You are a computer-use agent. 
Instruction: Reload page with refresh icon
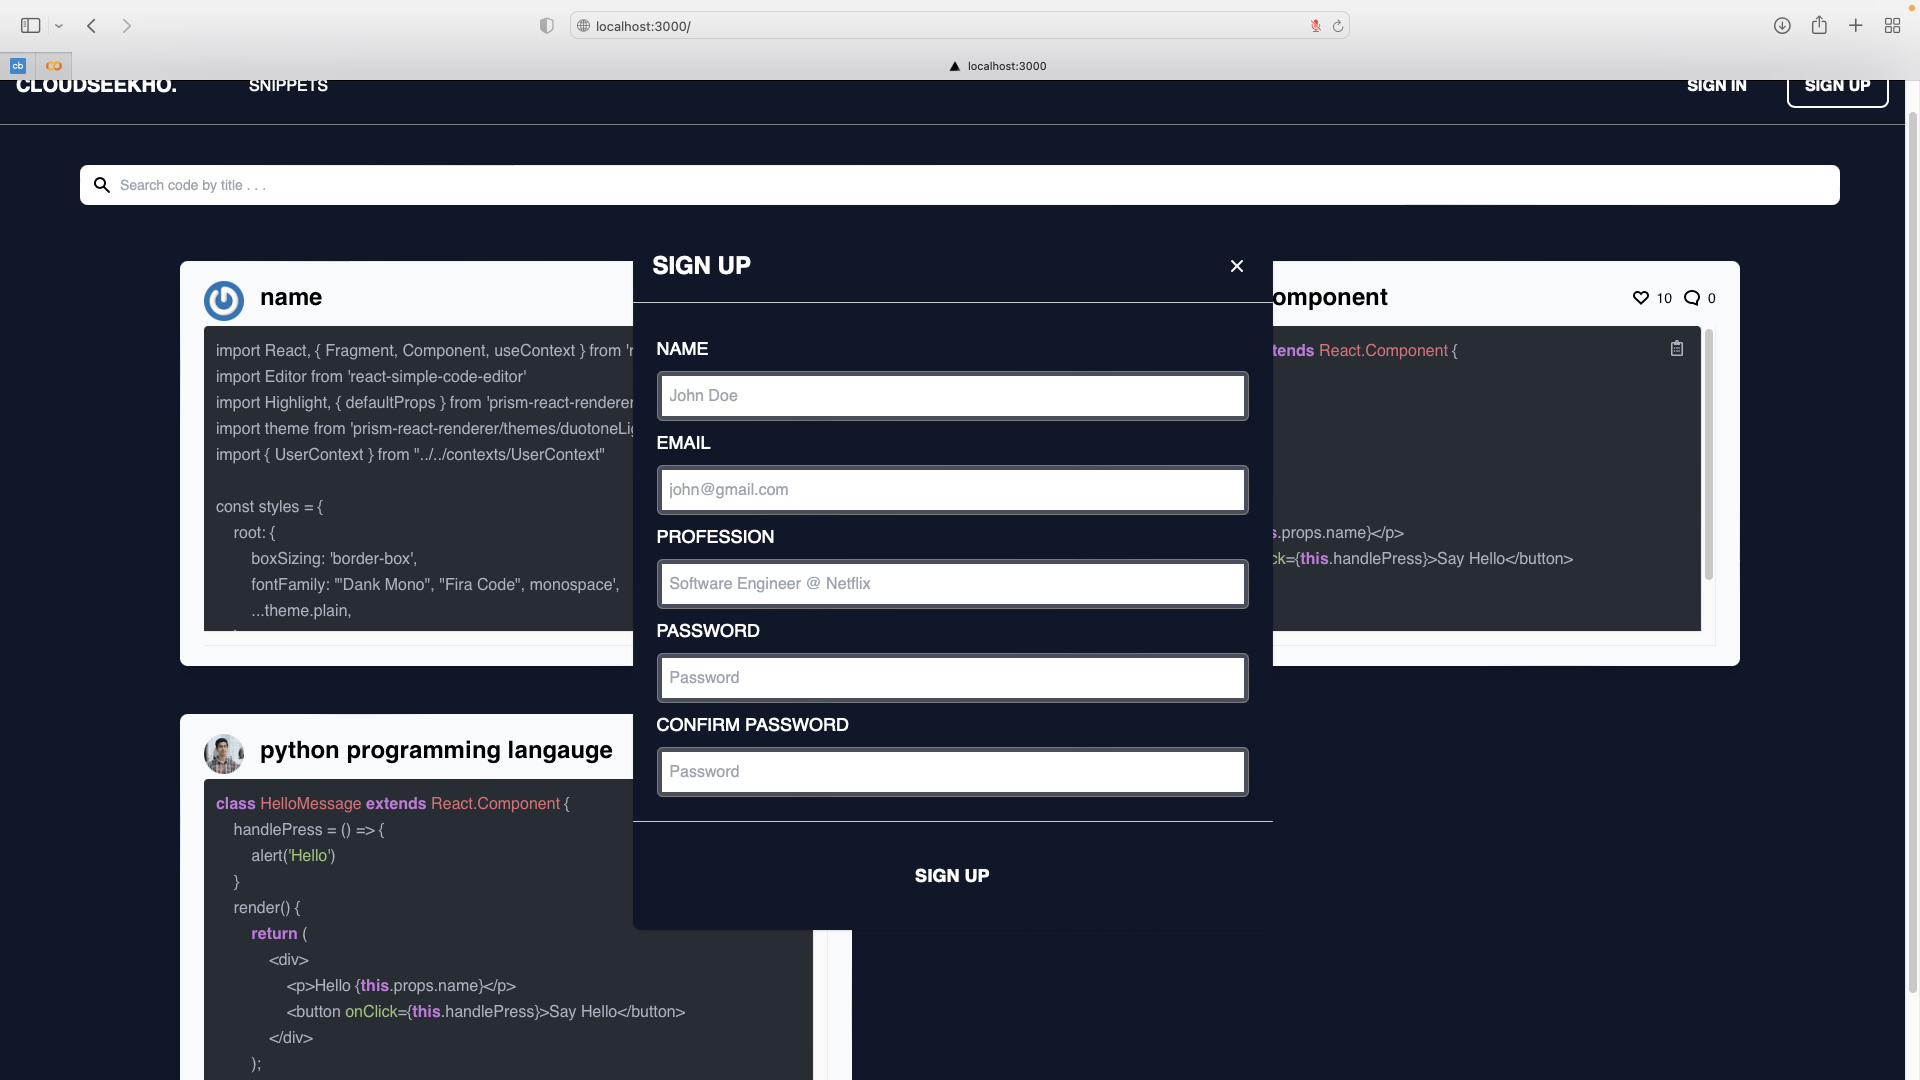coord(1338,26)
